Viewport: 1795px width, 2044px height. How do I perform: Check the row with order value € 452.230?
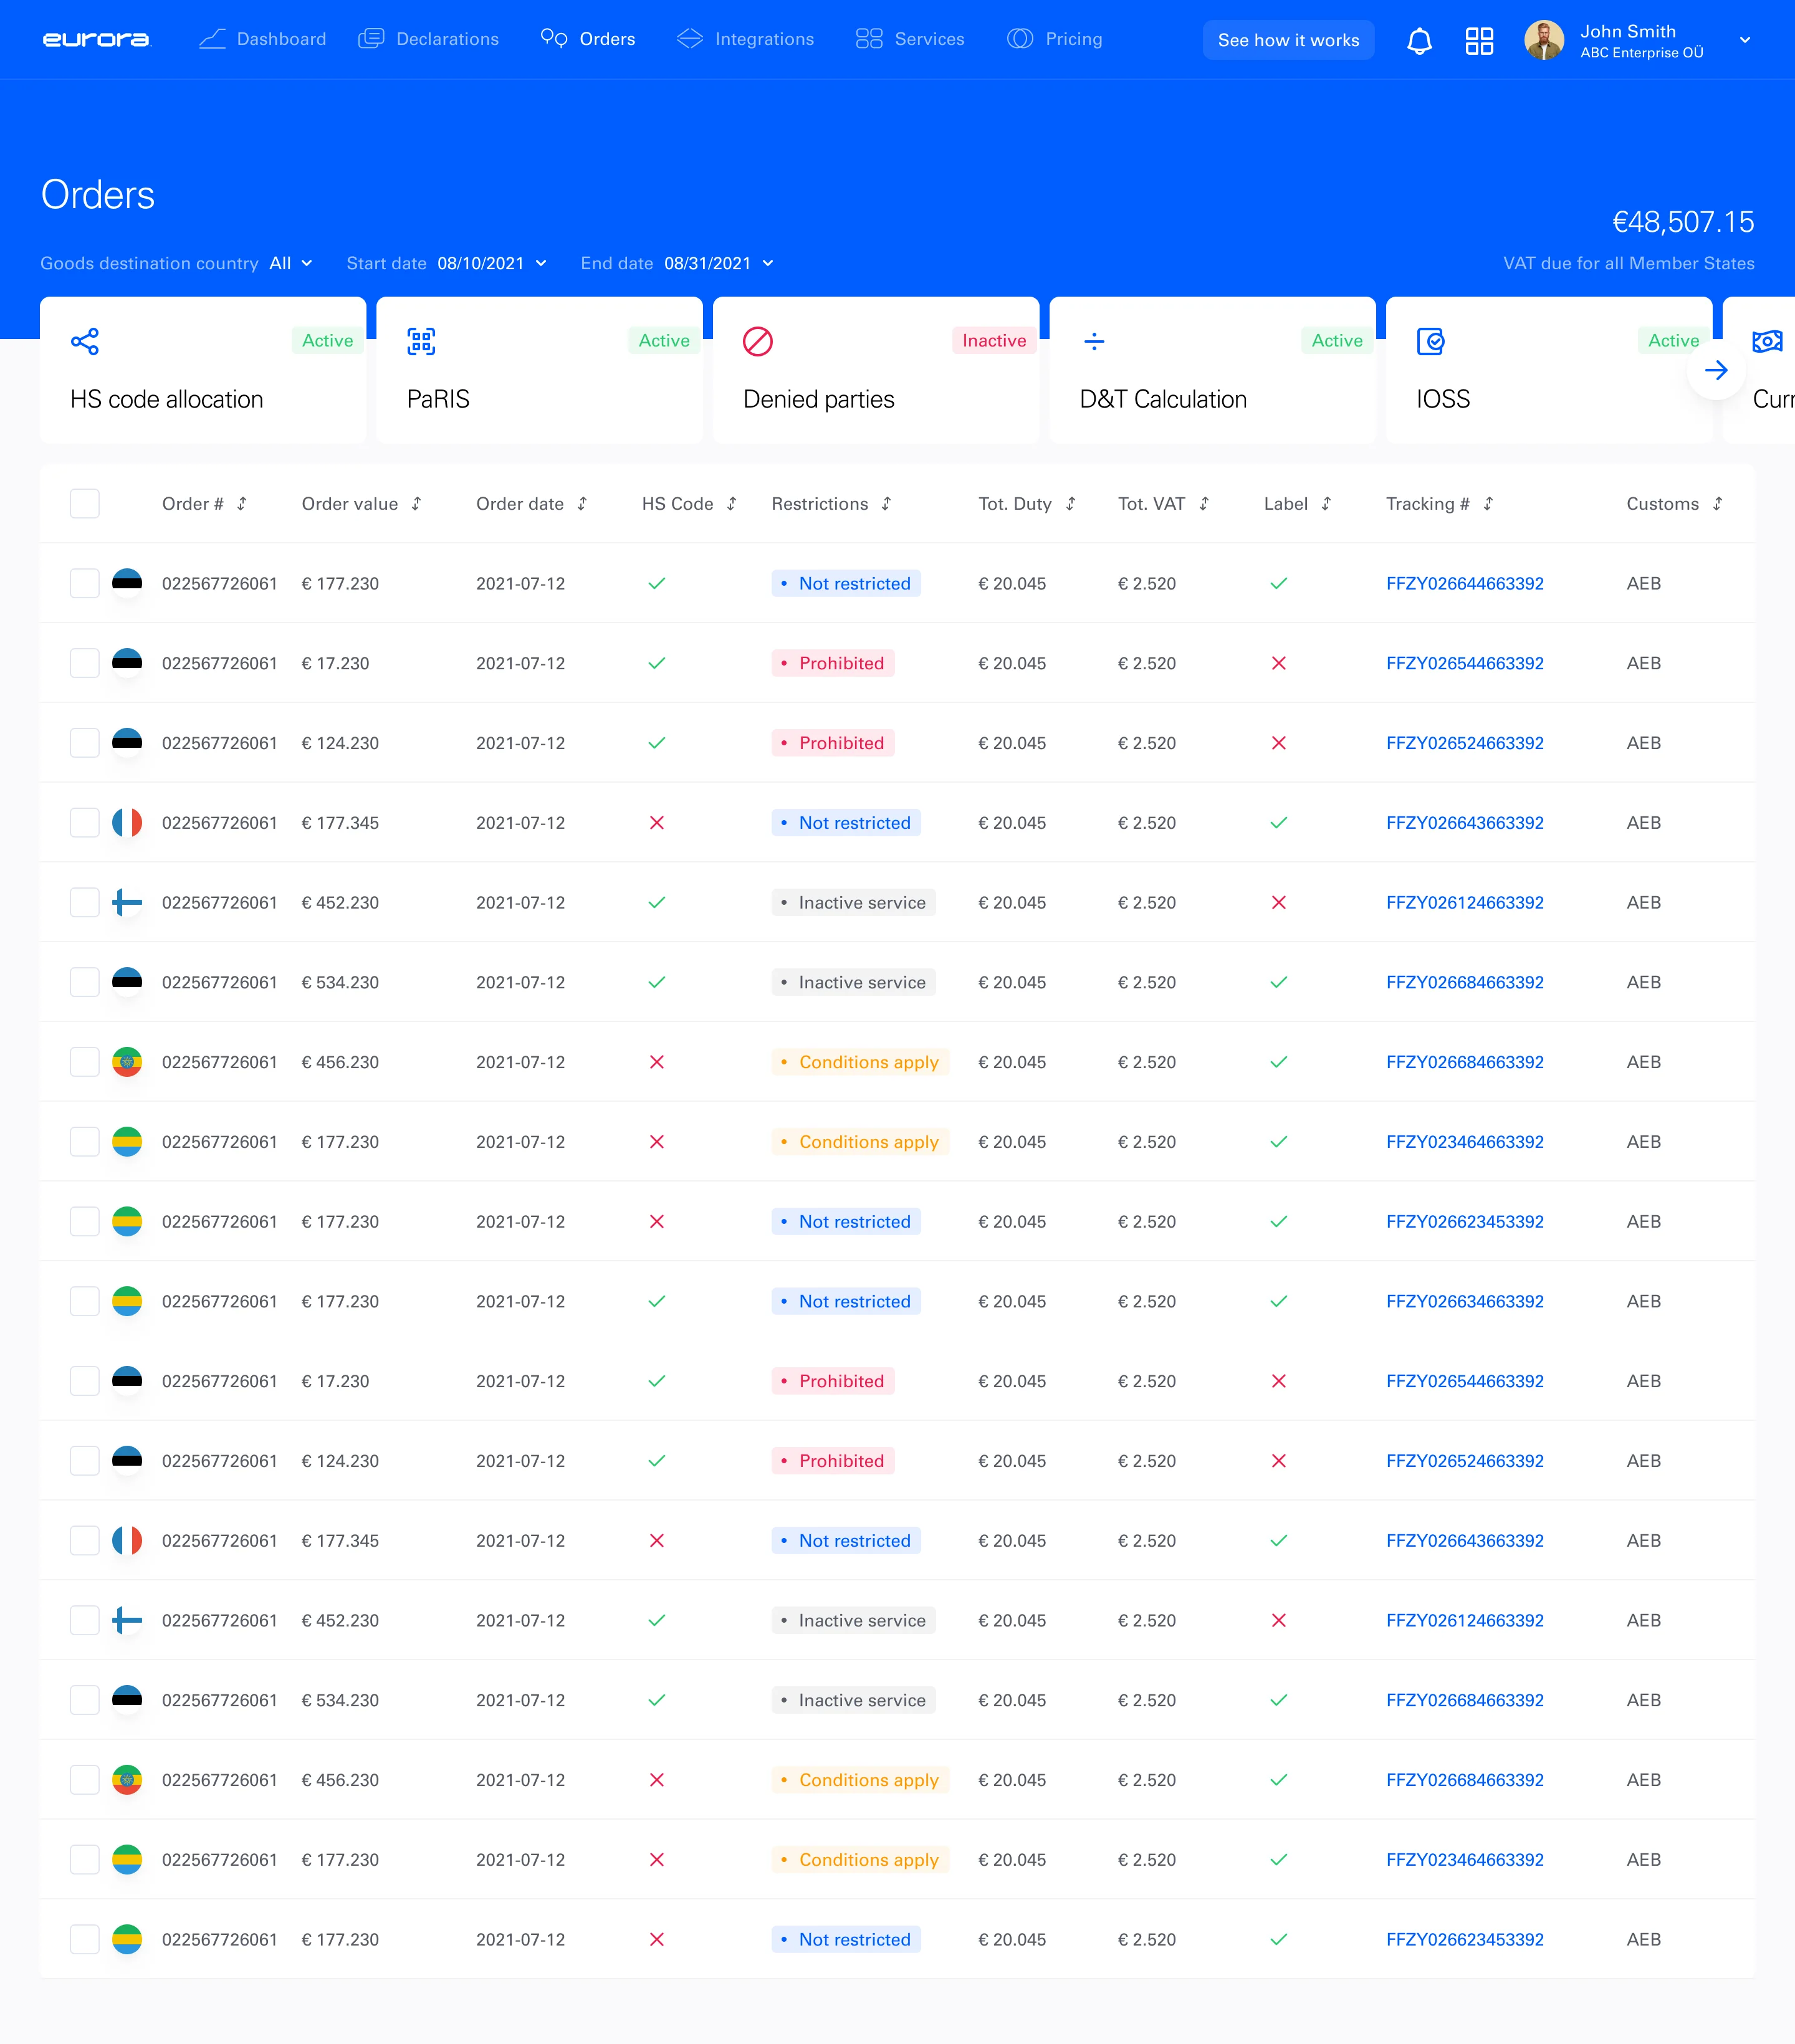coord(85,903)
